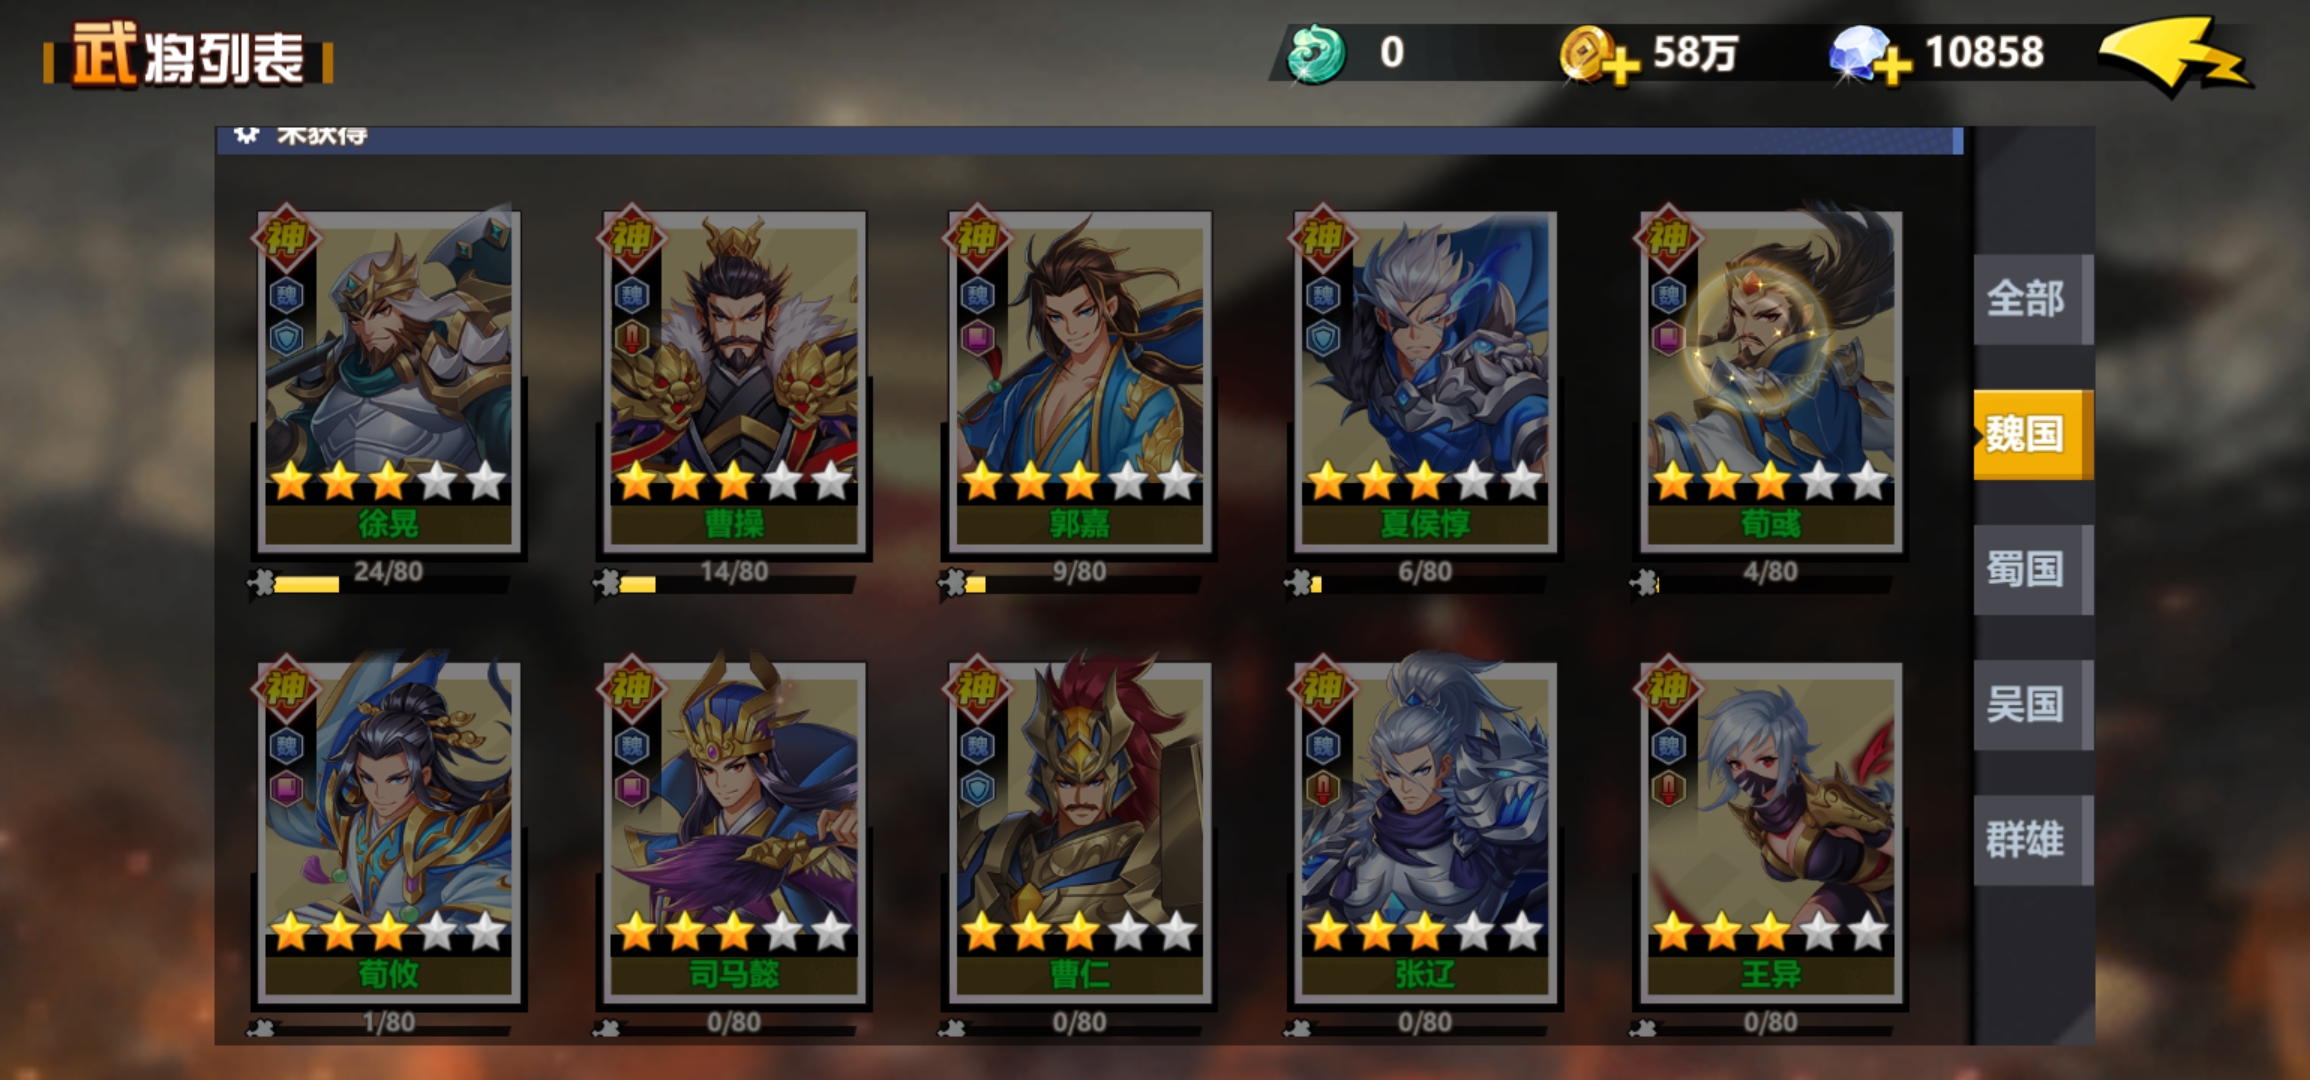The height and width of the screenshot is (1080, 2310).
Task: Select the 王异 hero portrait
Action: [1770, 830]
